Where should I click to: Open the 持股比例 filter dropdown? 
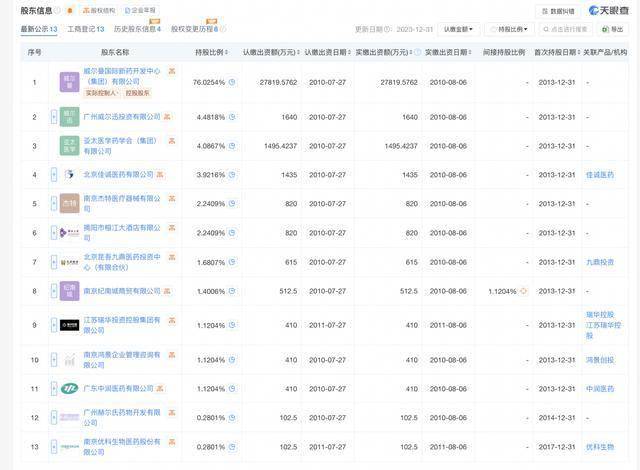click(x=512, y=30)
